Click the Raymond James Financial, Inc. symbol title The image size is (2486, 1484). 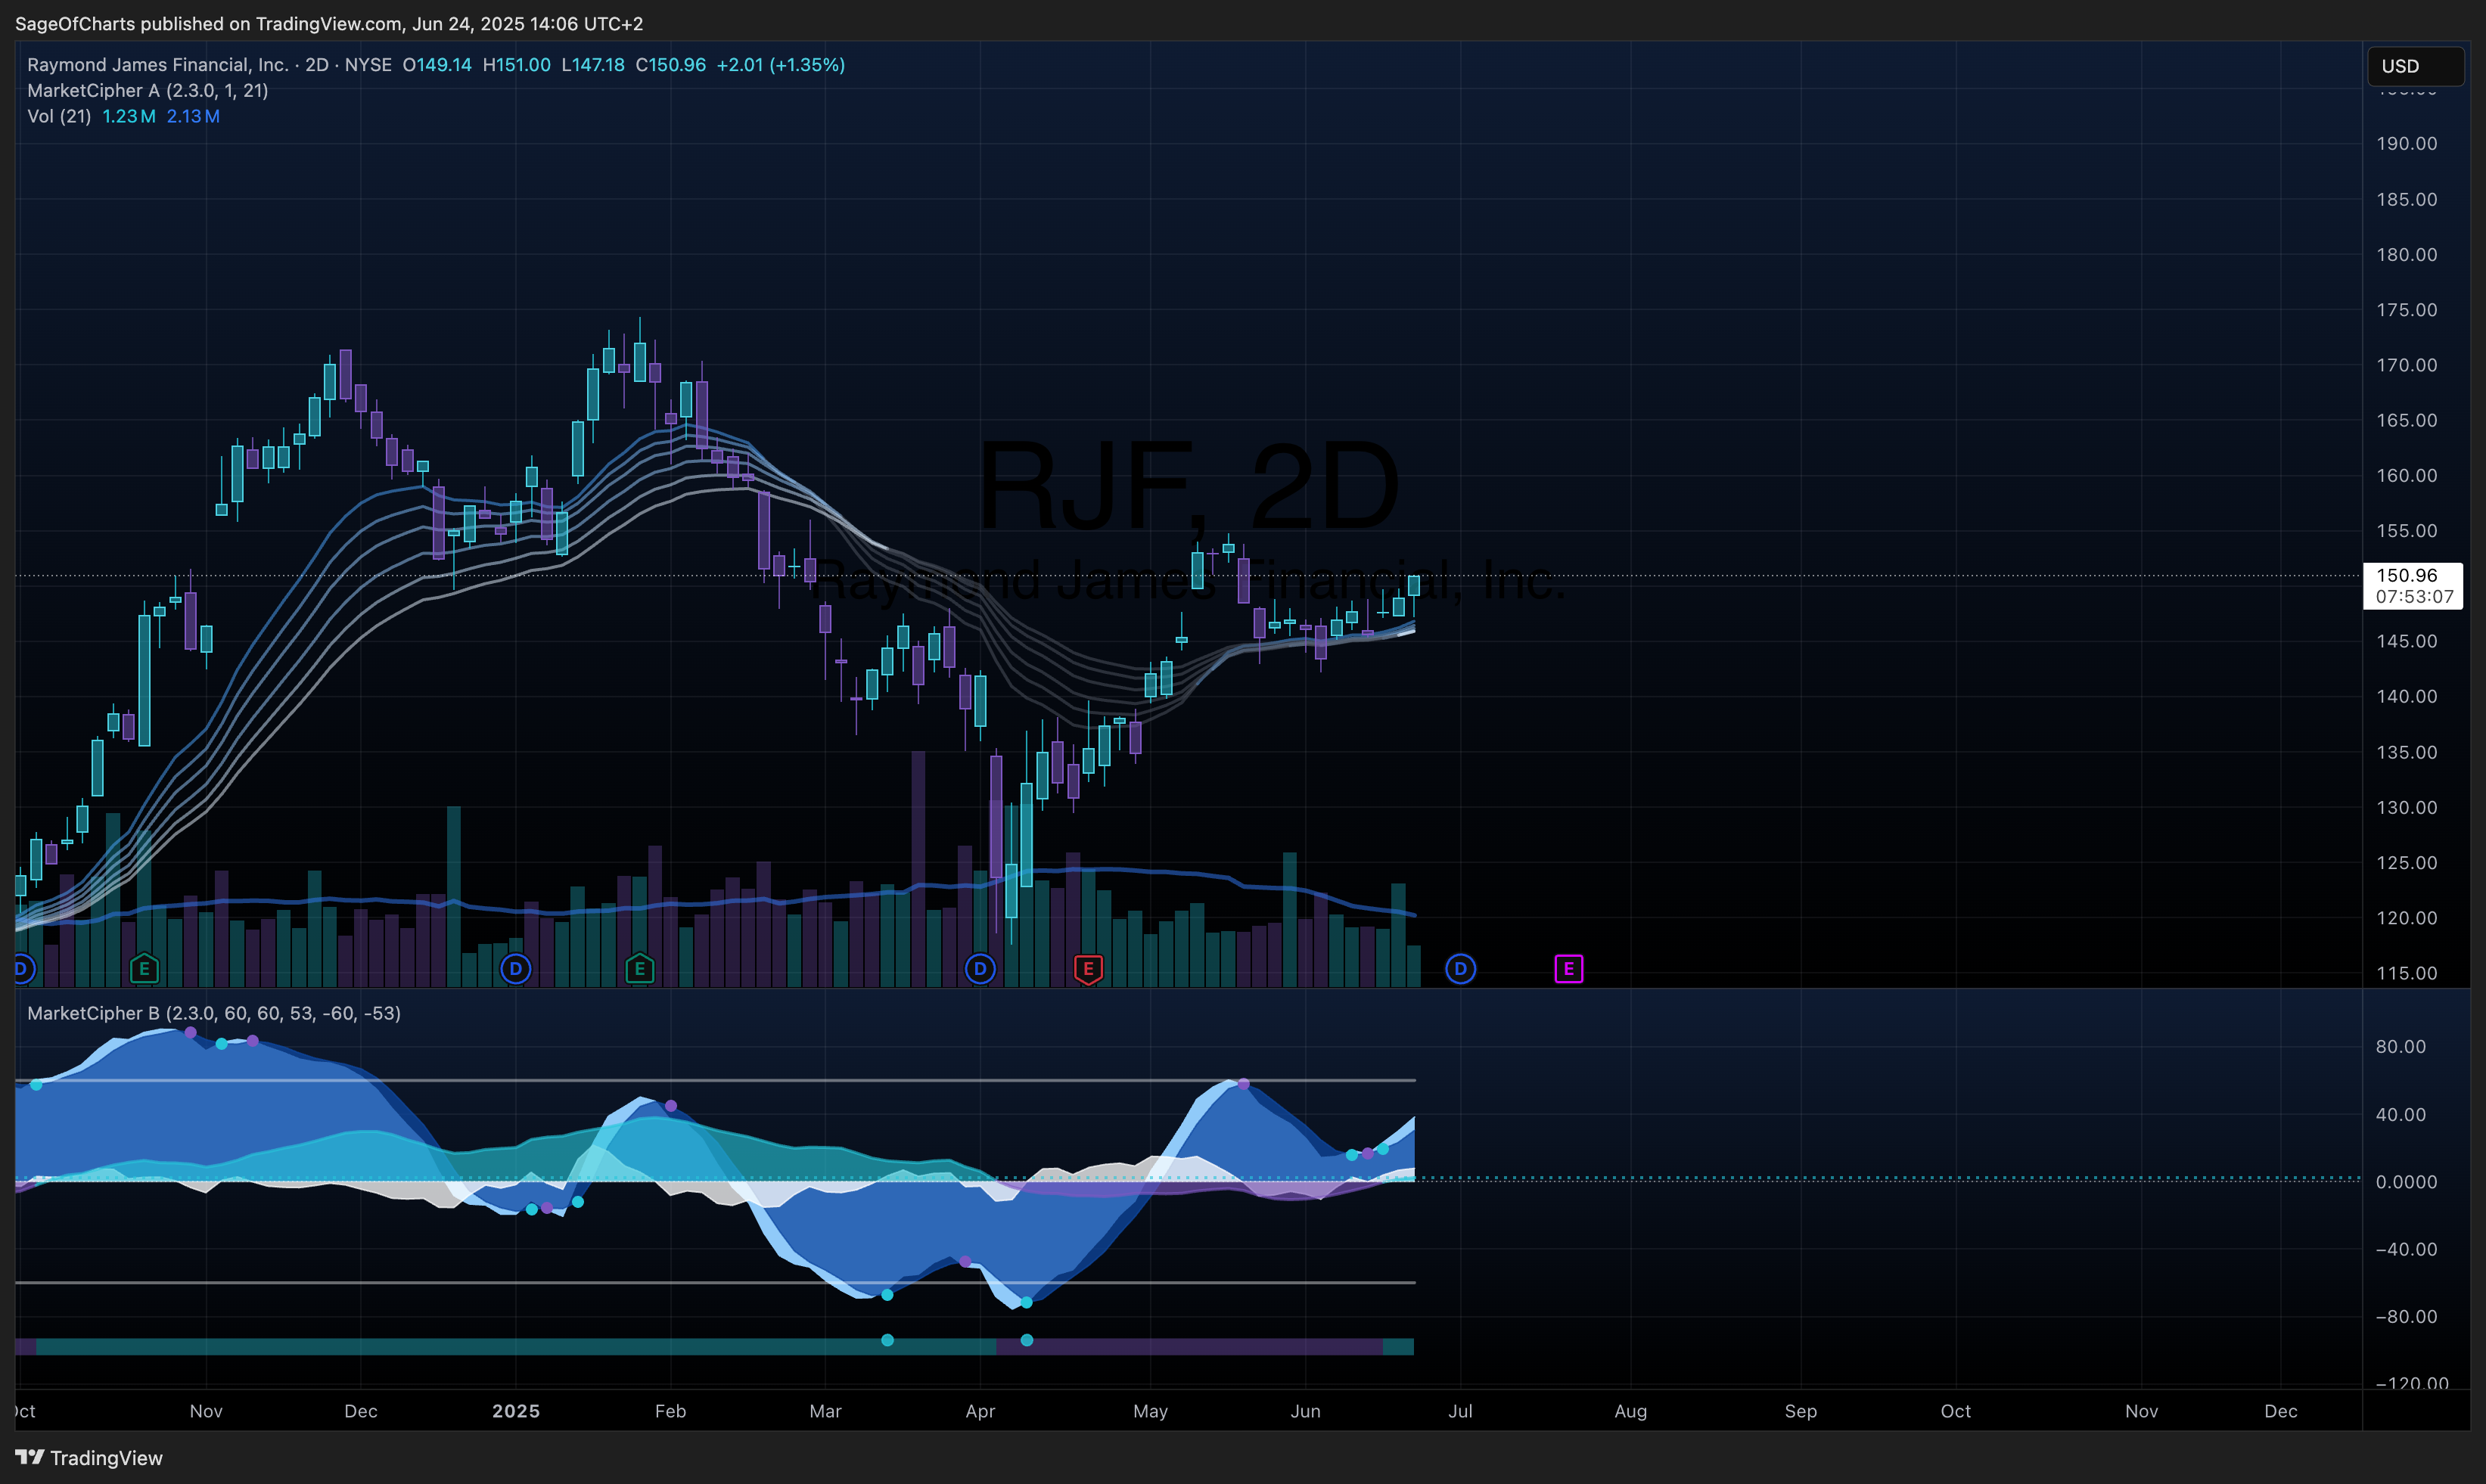157,65
